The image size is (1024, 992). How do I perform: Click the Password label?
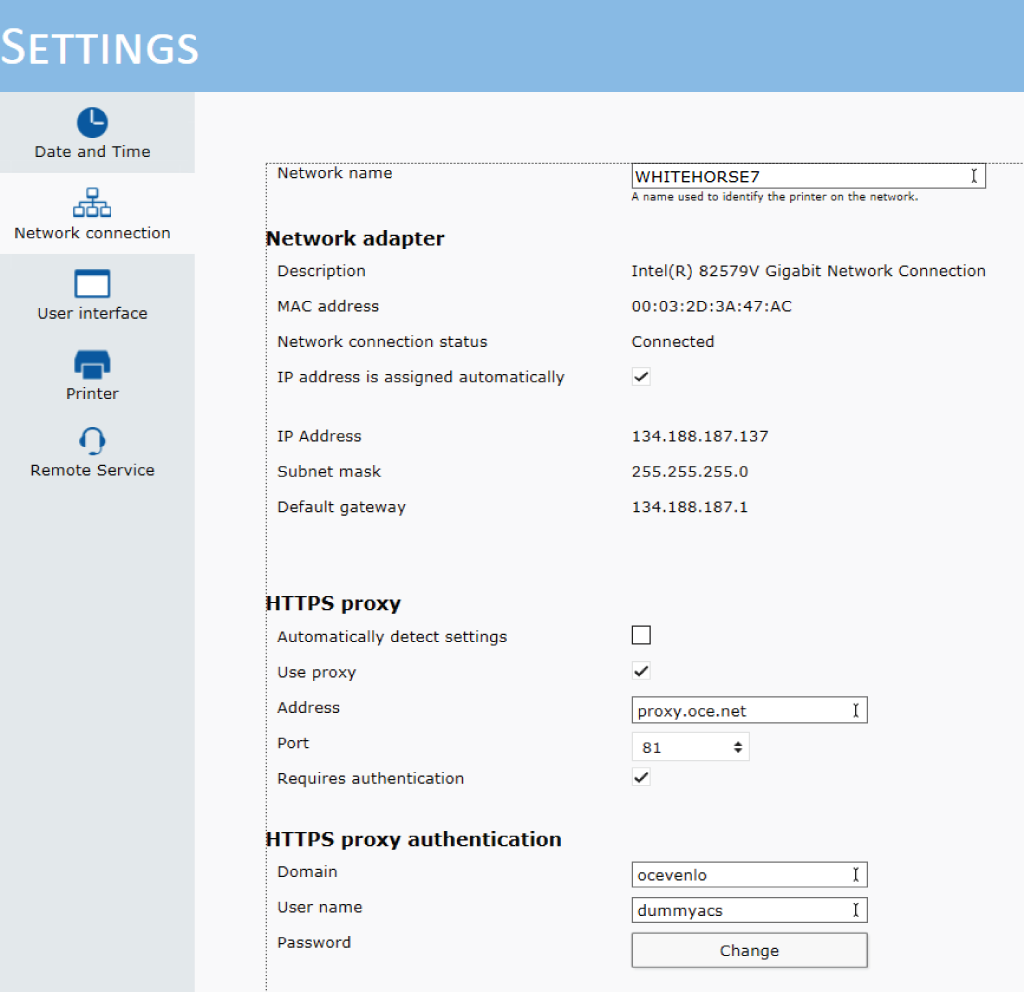pos(314,942)
